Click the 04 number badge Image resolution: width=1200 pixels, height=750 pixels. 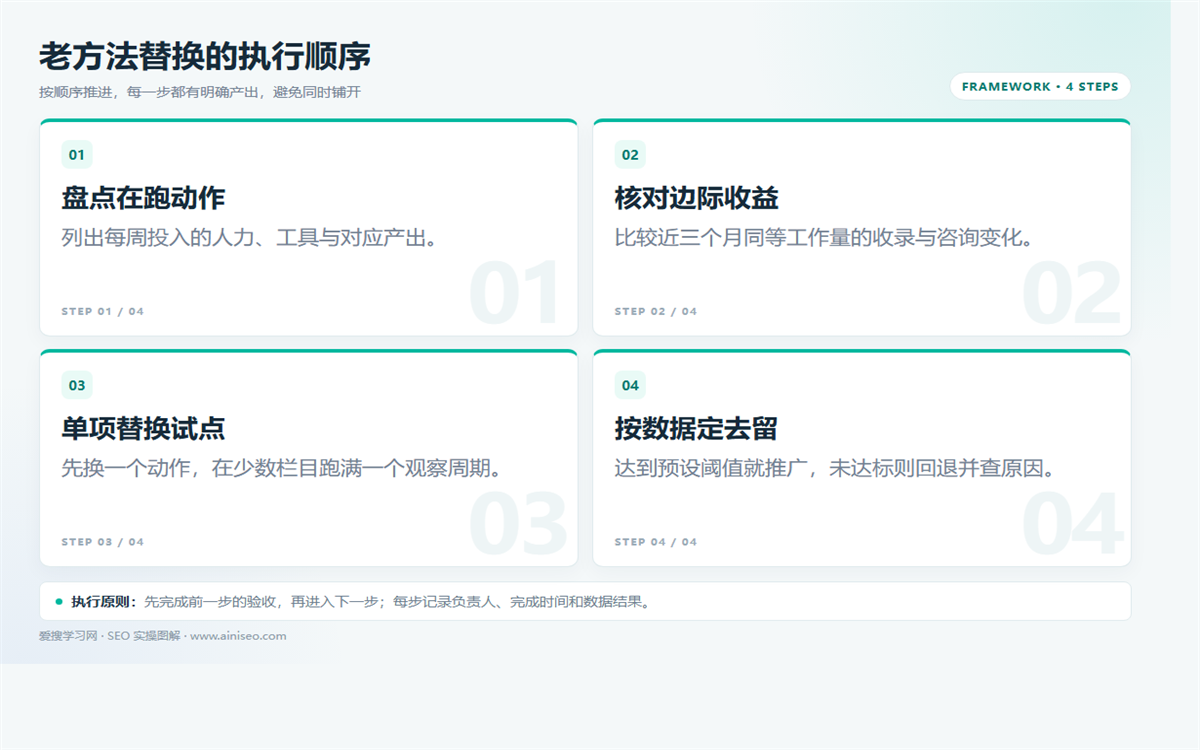(x=630, y=386)
